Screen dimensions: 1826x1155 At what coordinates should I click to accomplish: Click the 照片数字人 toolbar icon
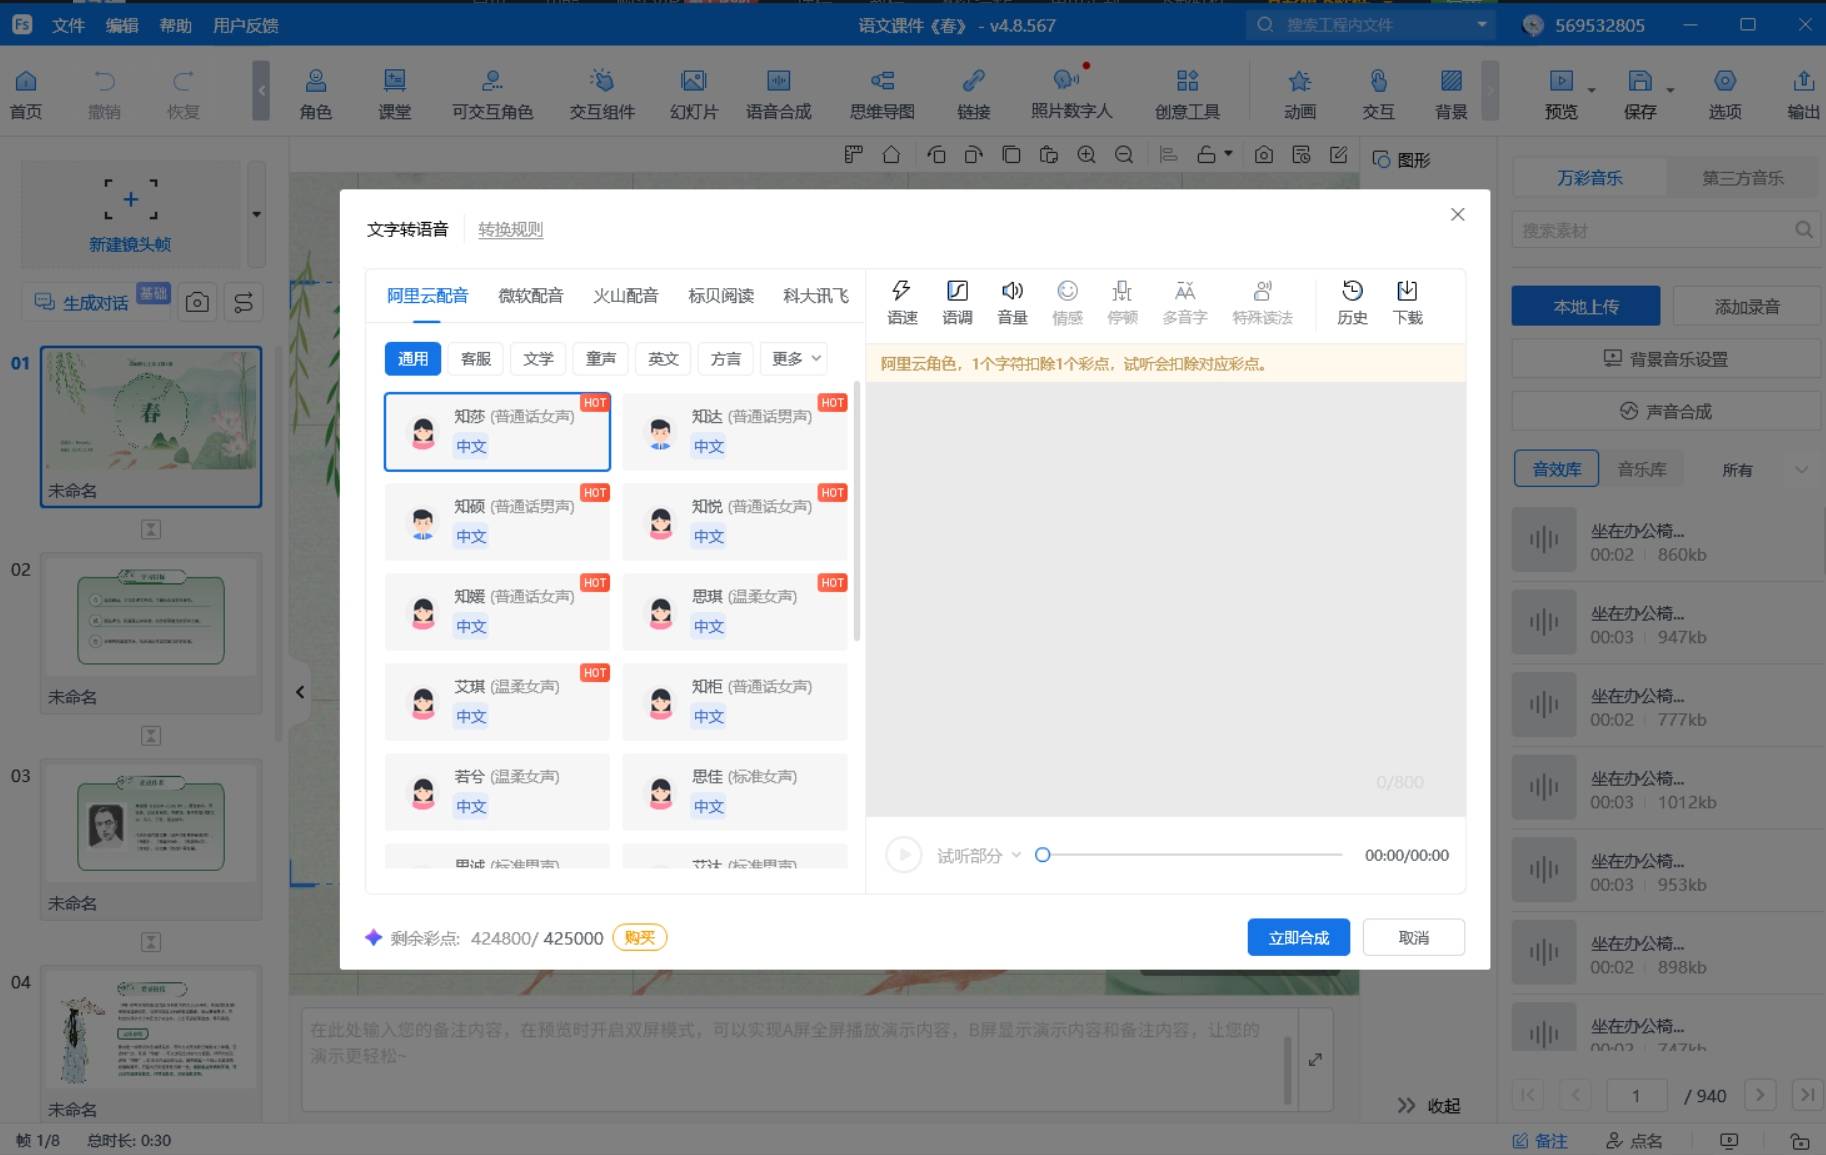(1071, 94)
